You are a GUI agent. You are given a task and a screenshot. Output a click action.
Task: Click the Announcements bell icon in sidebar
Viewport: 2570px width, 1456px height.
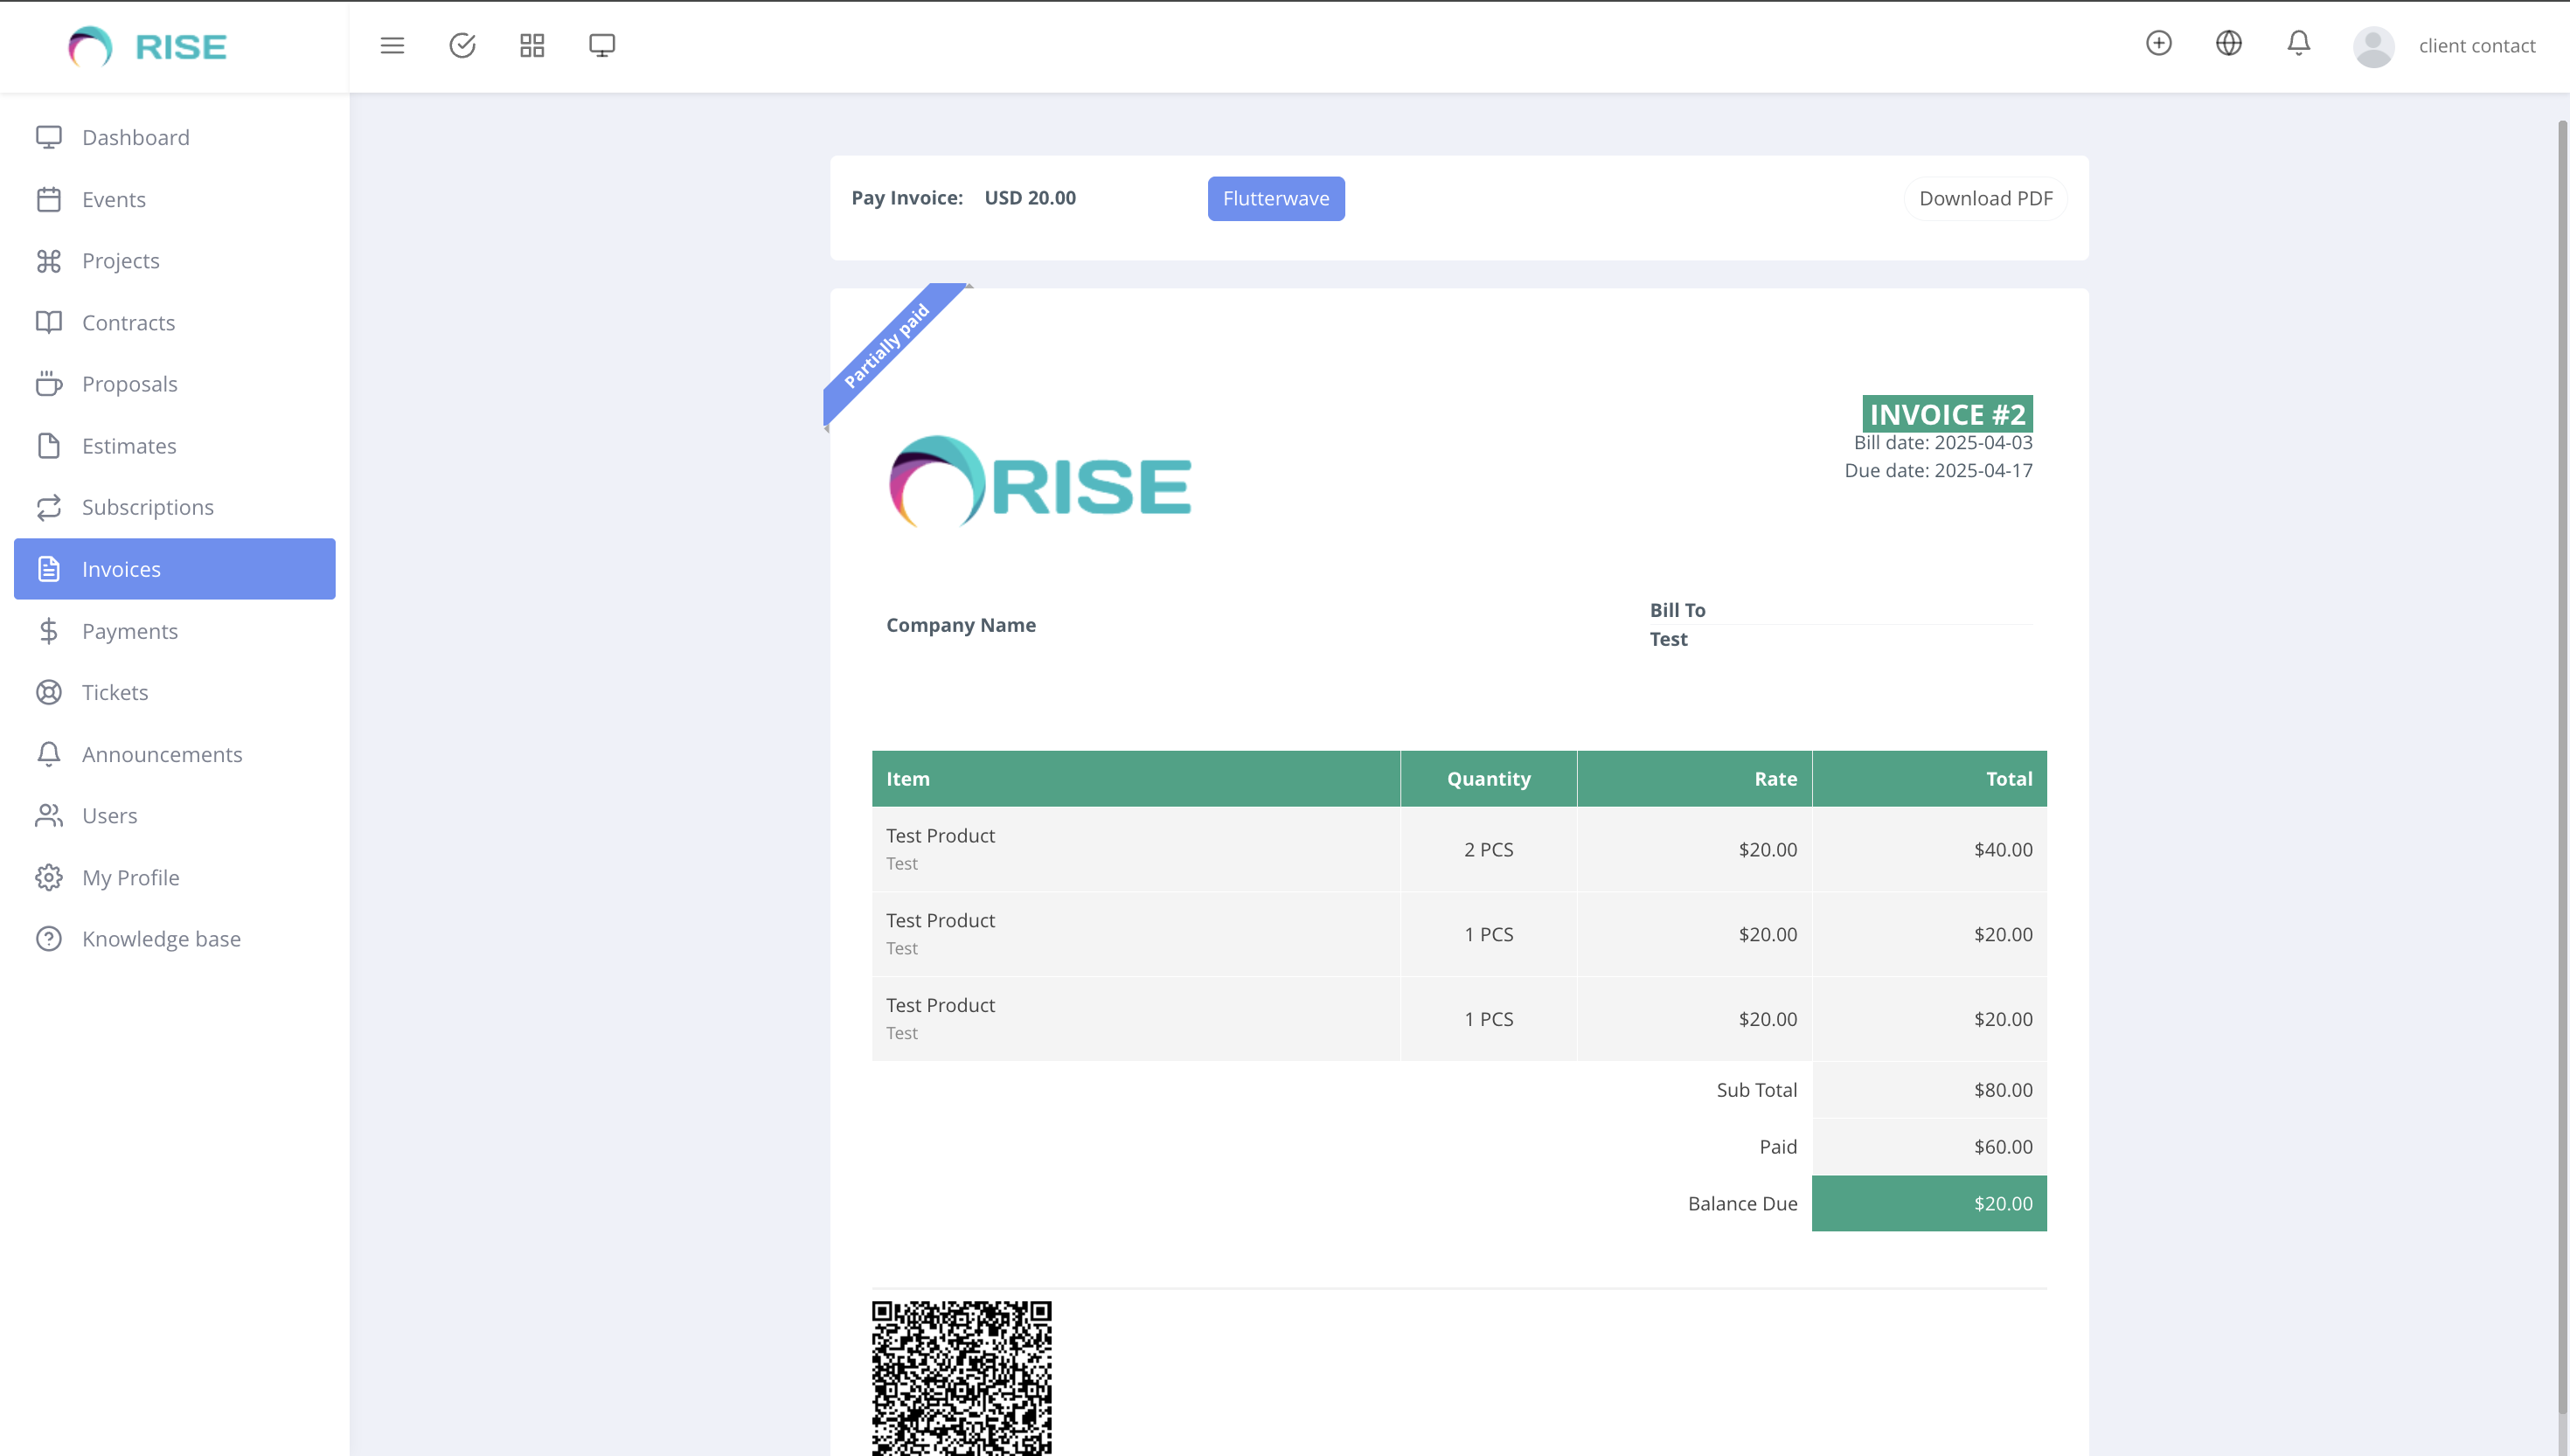coord(51,754)
